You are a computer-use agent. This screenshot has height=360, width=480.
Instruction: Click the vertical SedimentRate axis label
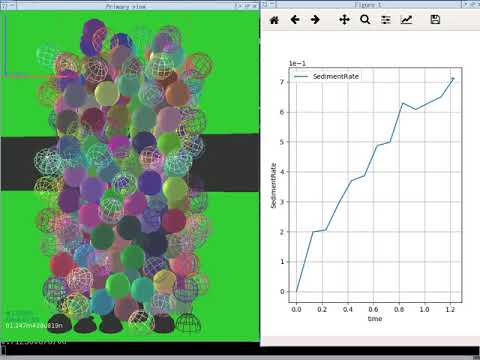(274, 186)
